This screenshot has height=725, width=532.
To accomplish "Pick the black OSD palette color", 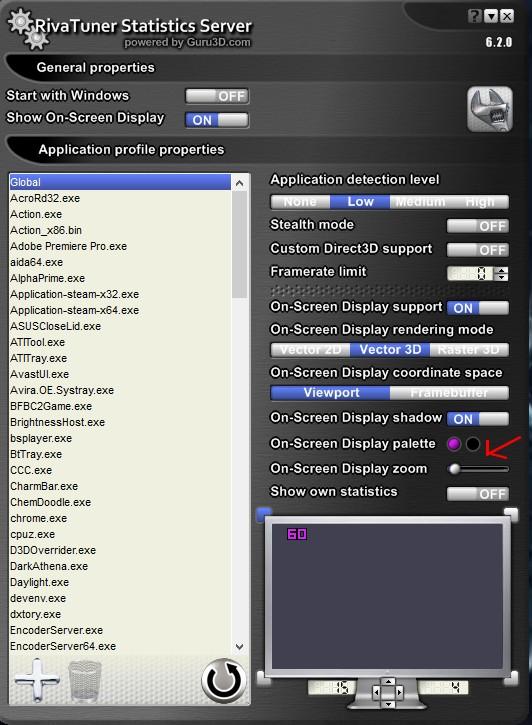I will (473, 444).
